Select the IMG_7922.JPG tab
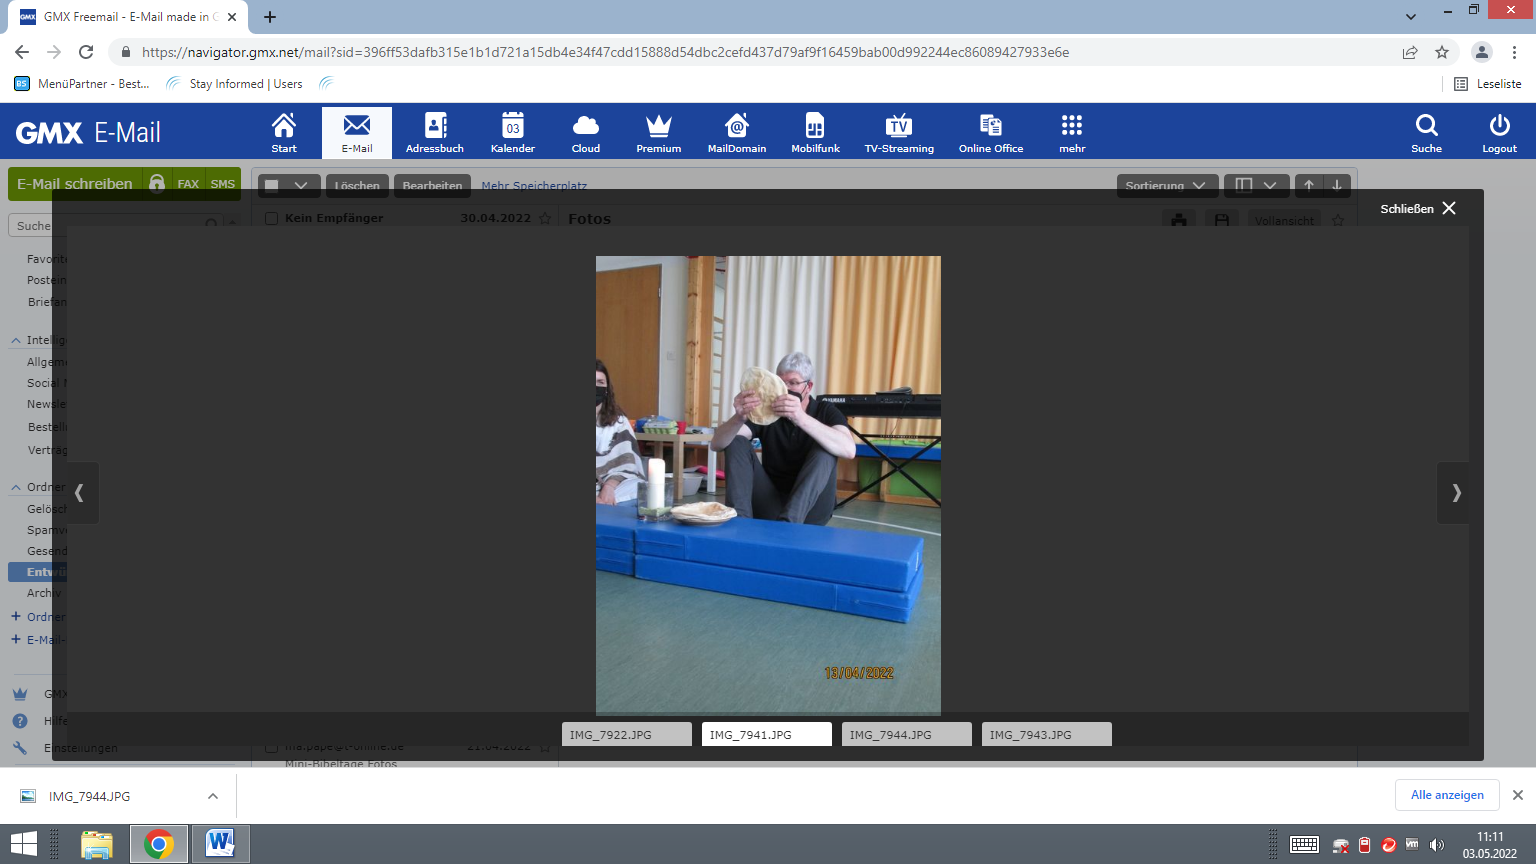1536x864 pixels. [x=627, y=734]
